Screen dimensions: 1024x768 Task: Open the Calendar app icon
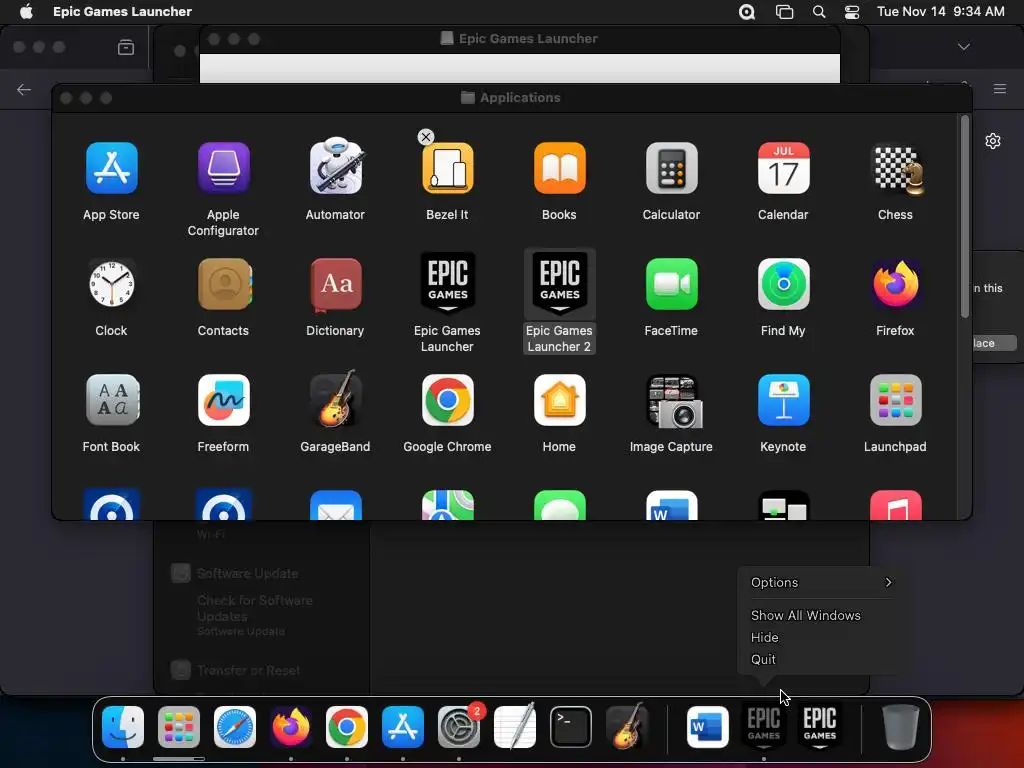[x=784, y=168]
